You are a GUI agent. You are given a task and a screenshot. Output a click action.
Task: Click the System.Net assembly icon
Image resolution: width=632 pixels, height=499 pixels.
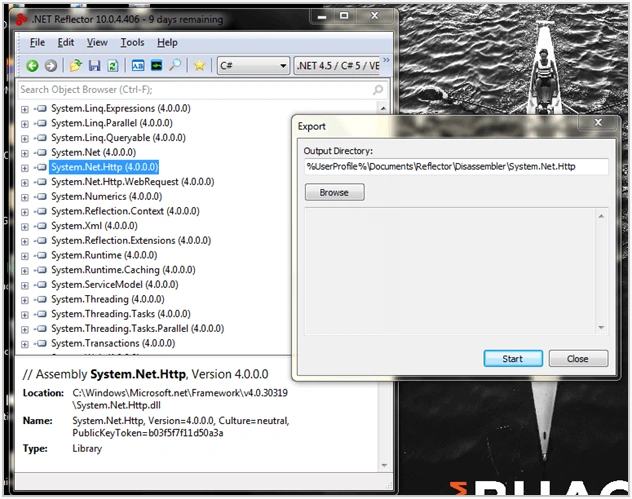pyautogui.click(x=41, y=152)
